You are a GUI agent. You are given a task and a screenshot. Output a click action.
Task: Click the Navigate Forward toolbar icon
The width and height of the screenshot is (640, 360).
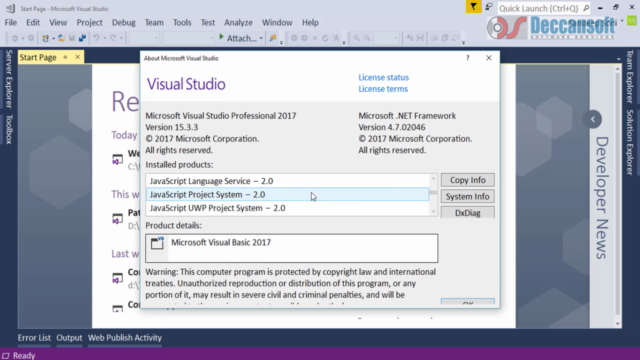click(31, 38)
